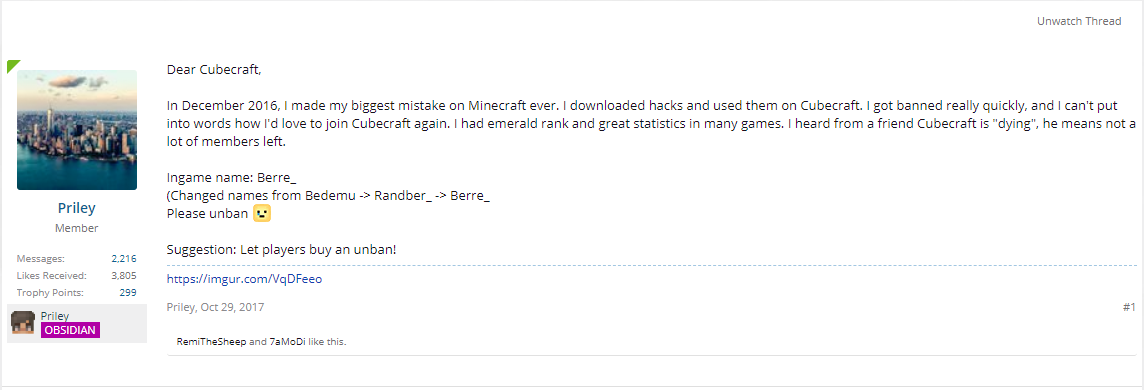1144x390 pixels.
Task: Click the Likes Received: label
Action: pyautogui.click(x=51, y=276)
